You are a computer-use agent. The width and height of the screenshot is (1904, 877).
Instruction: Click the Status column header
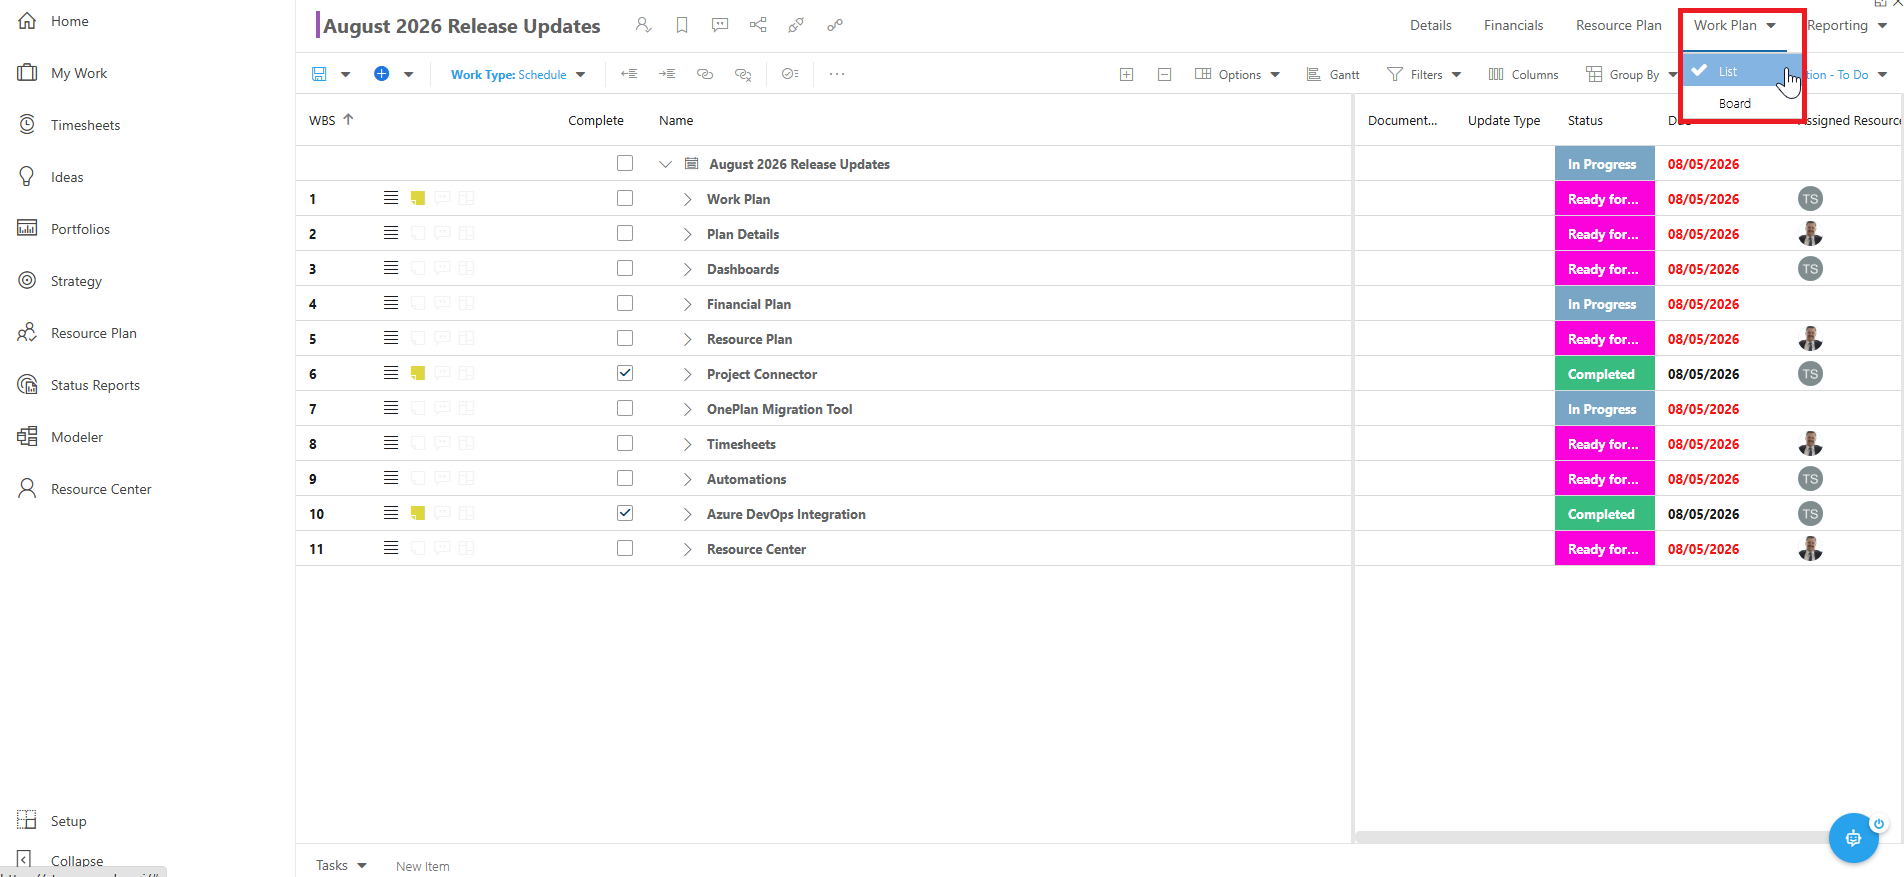[1585, 120]
